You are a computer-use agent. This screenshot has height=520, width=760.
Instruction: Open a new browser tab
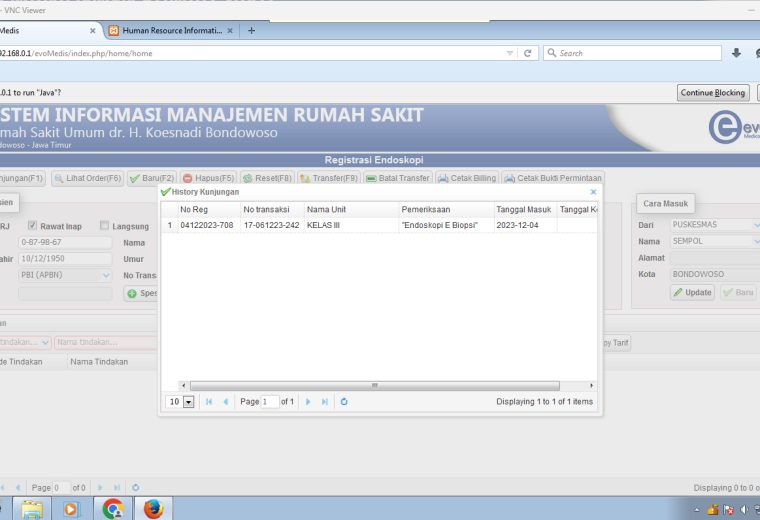coord(251,31)
